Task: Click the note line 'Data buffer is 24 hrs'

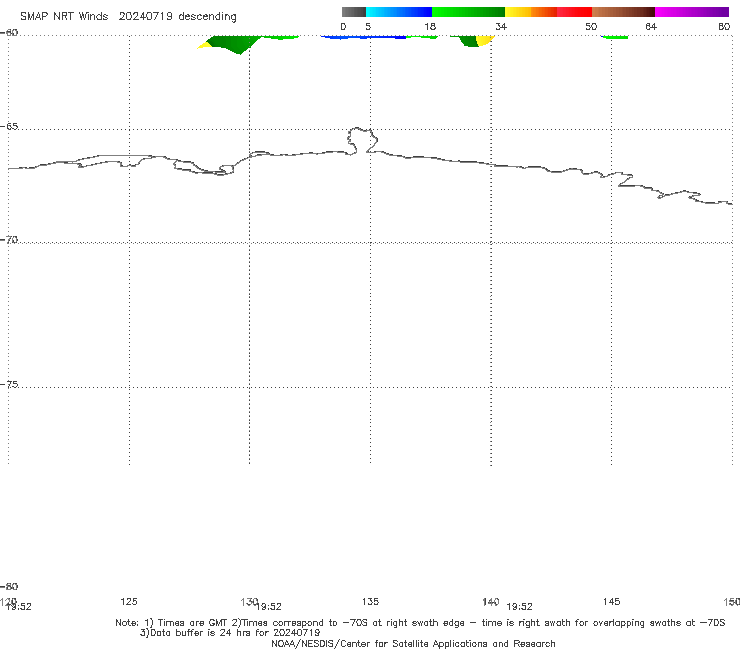Action: [x=230, y=633]
